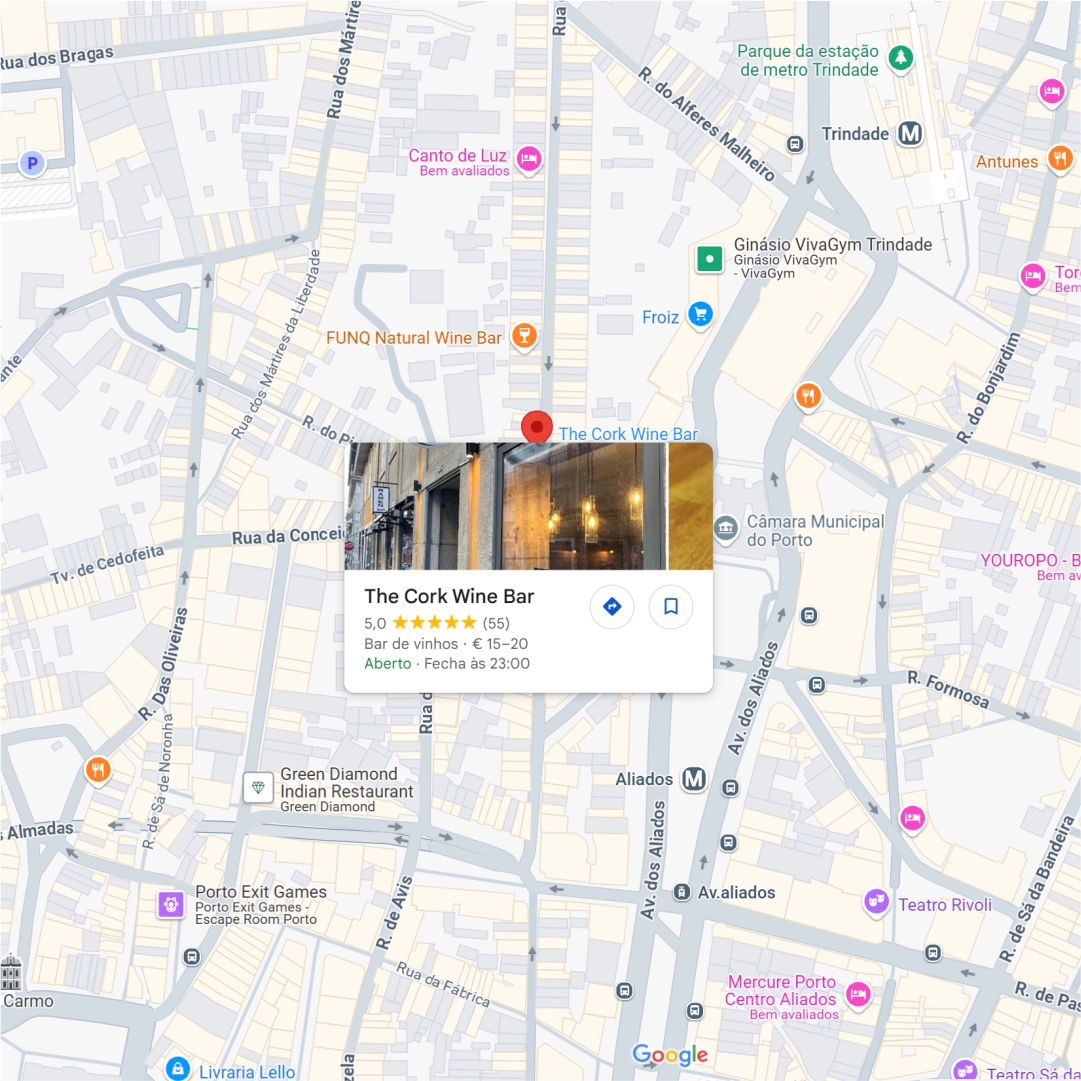Select the 'FUNQ Natural Wine Bar' label
Viewport: 1081px width, 1081px height.
pos(414,338)
